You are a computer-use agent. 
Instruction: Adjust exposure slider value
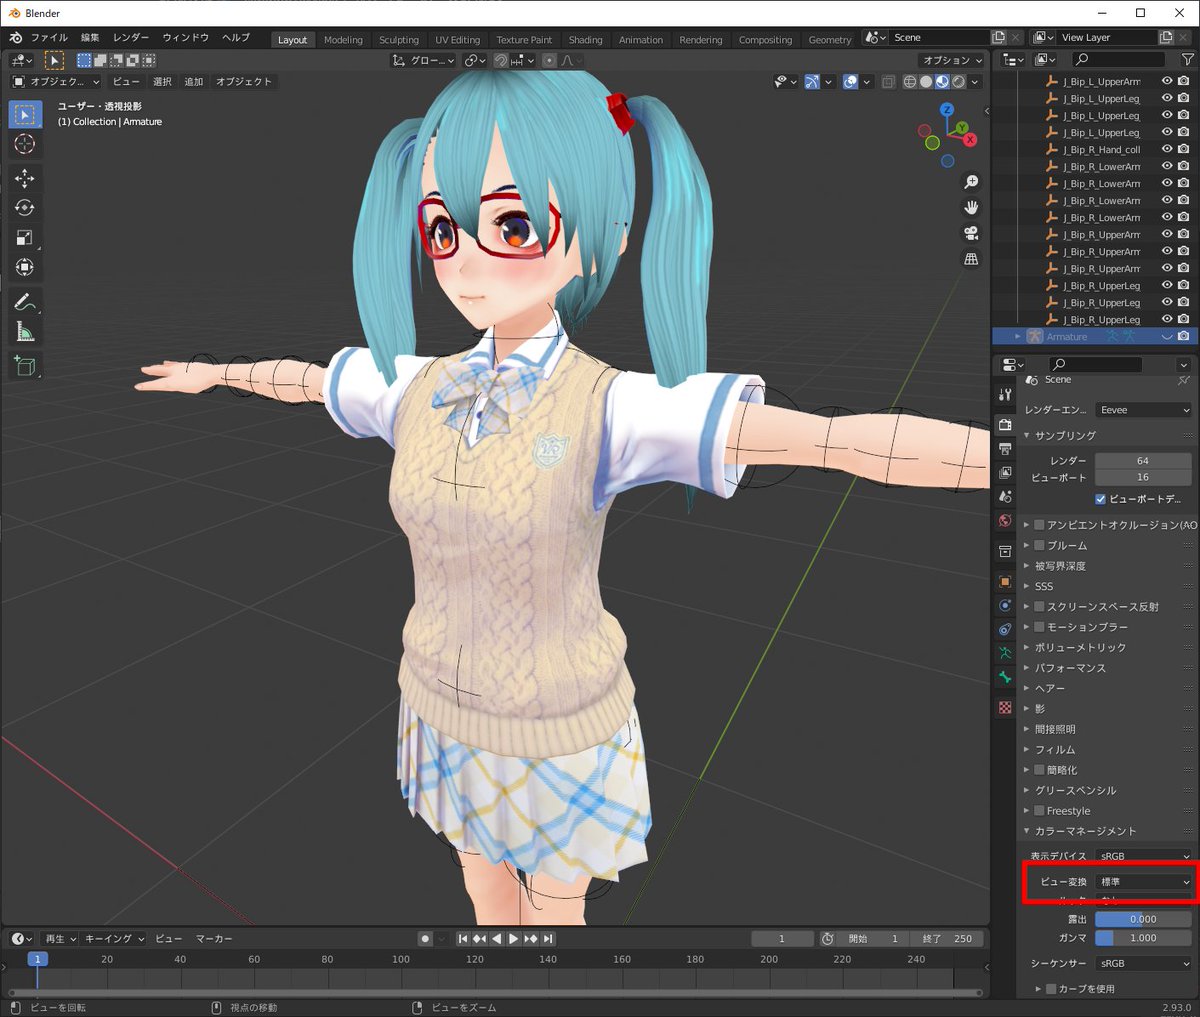tap(1143, 919)
